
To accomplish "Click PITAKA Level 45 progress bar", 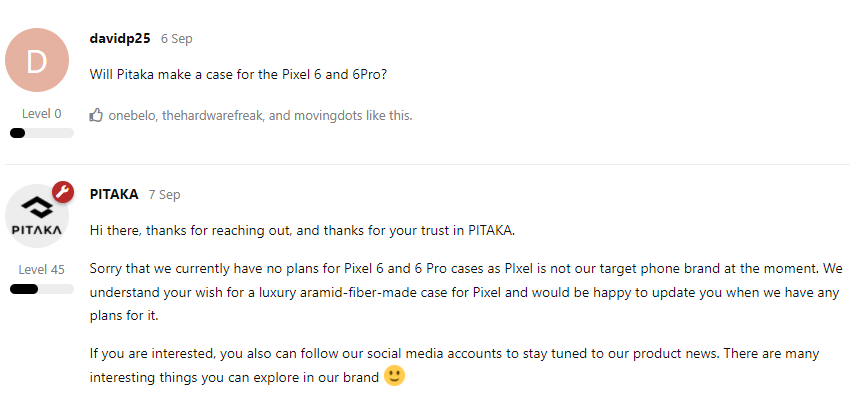I will pos(42,289).
